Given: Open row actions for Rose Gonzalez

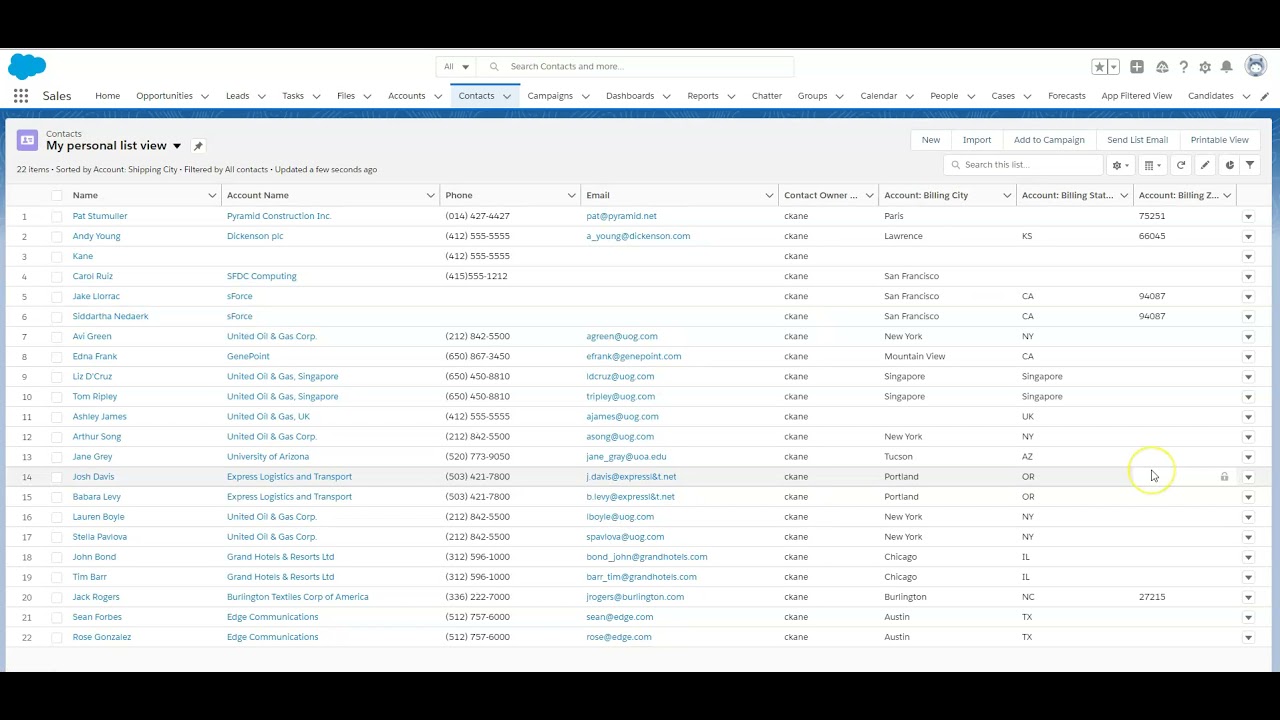Looking at the screenshot, I should coord(1248,637).
